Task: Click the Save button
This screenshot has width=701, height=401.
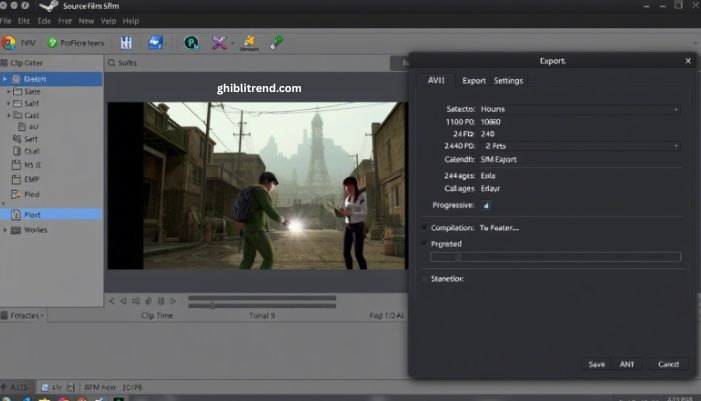Action: point(596,364)
